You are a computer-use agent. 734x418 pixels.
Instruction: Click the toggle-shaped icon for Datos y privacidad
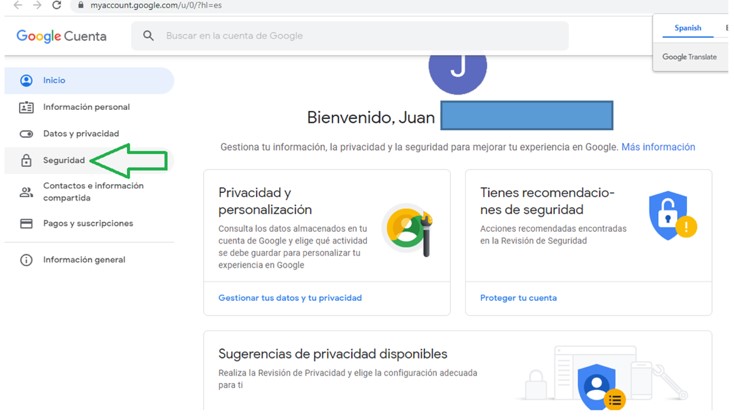pos(26,134)
